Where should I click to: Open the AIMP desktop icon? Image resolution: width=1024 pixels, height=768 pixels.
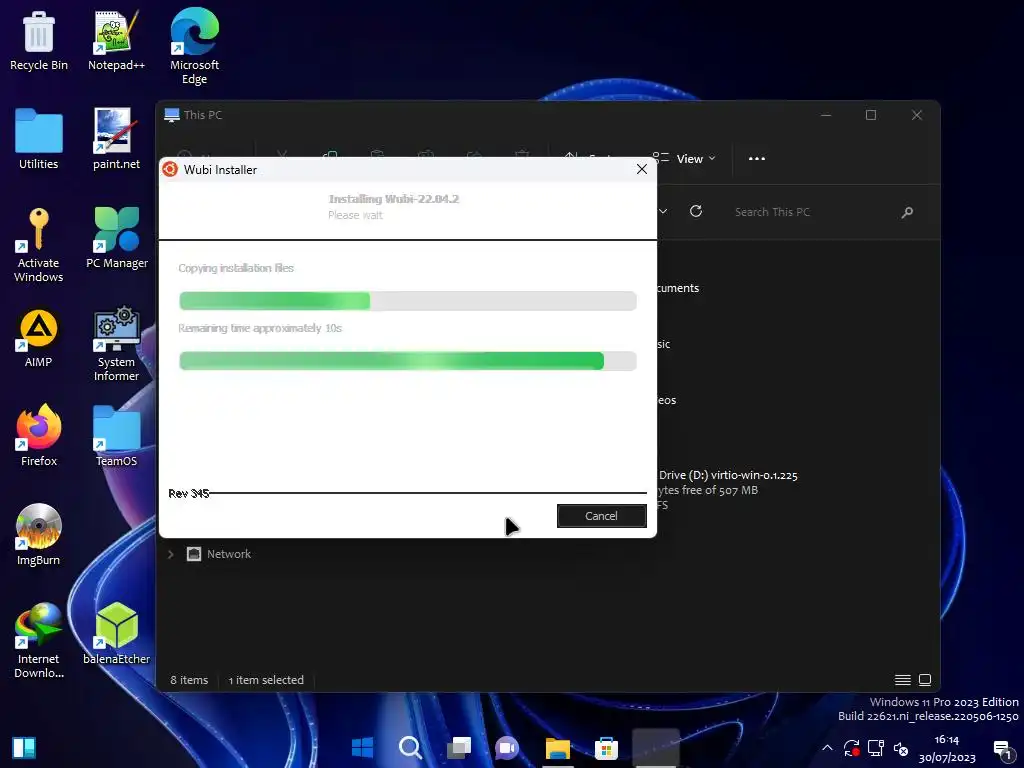[39, 338]
